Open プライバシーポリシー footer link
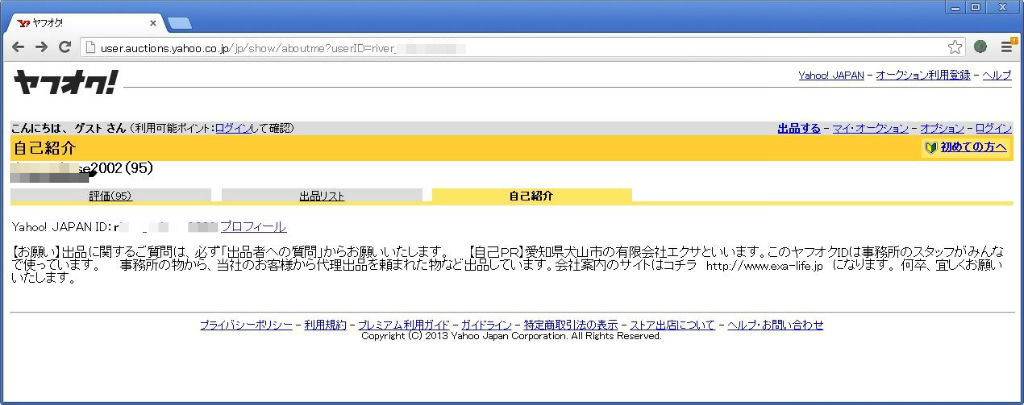The height and width of the screenshot is (405, 1024). click(x=246, y=325)
